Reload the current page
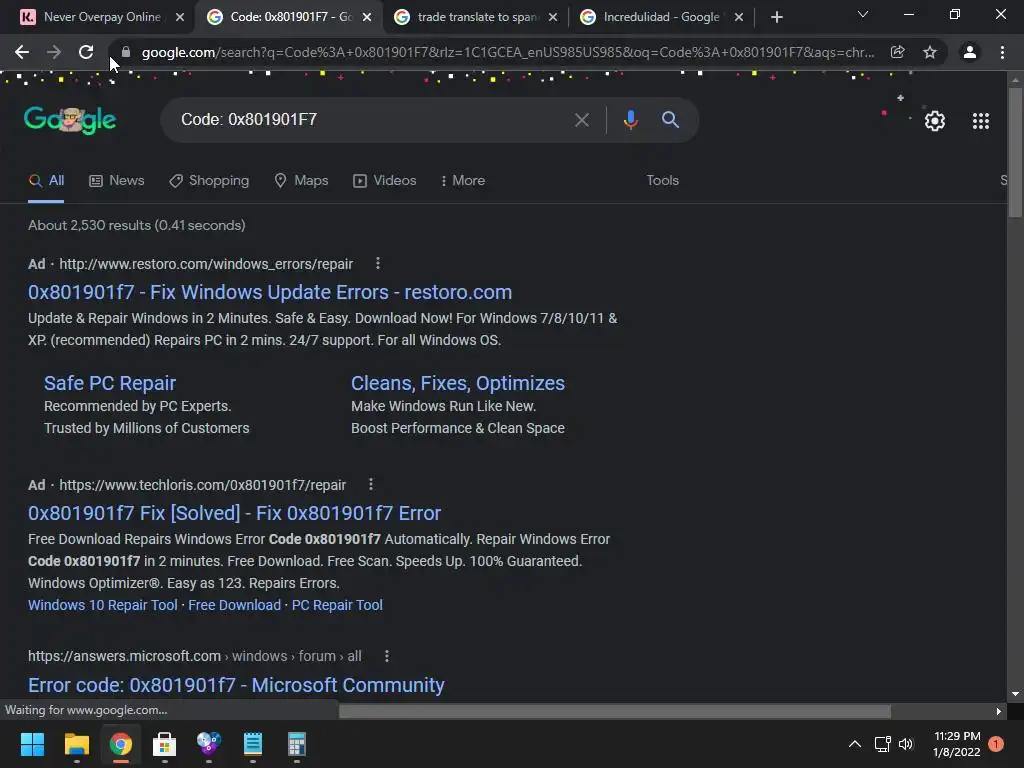Viewport: 1024px width, 768px height. coord(86,52)
